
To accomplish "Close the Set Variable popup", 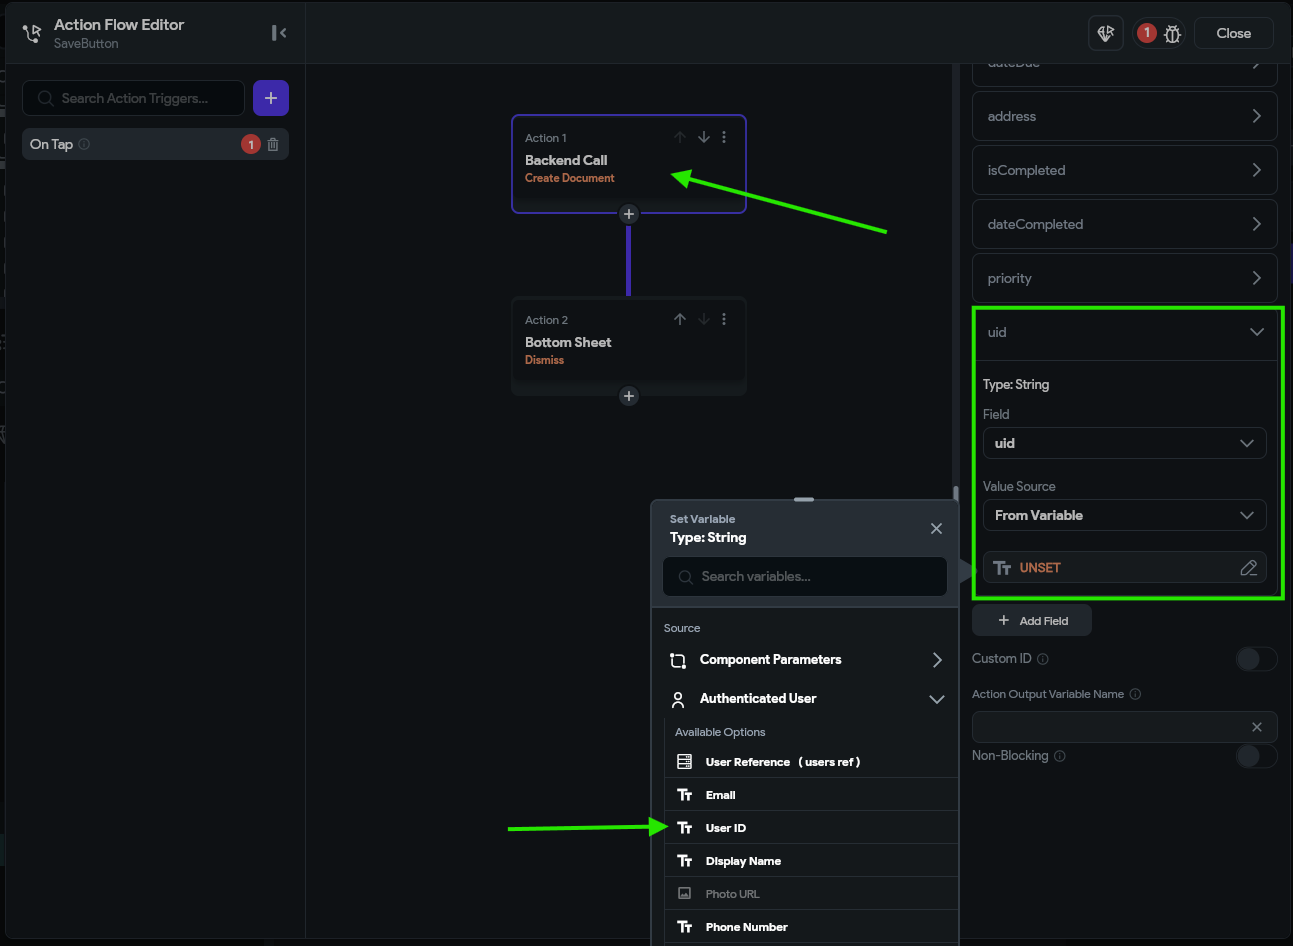I will tap(936, 528).
